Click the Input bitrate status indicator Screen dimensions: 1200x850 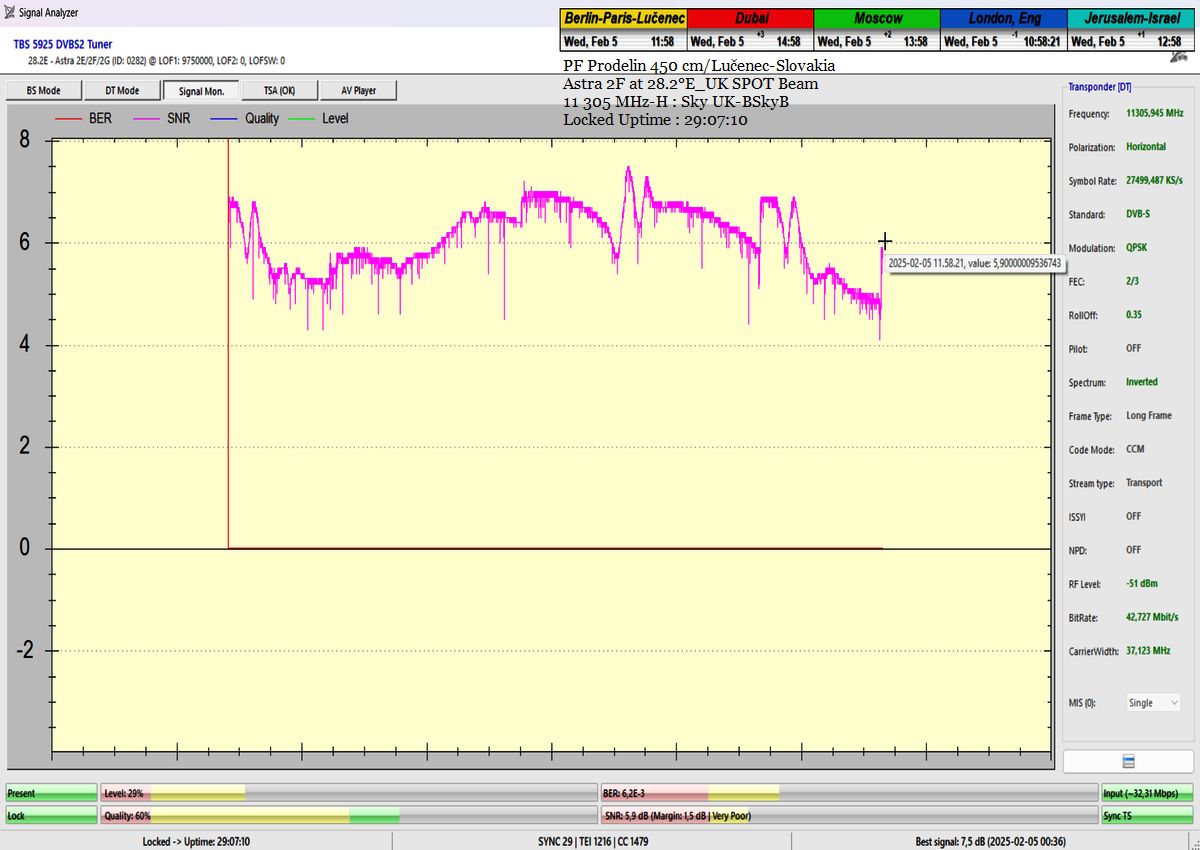(1146, 793)
